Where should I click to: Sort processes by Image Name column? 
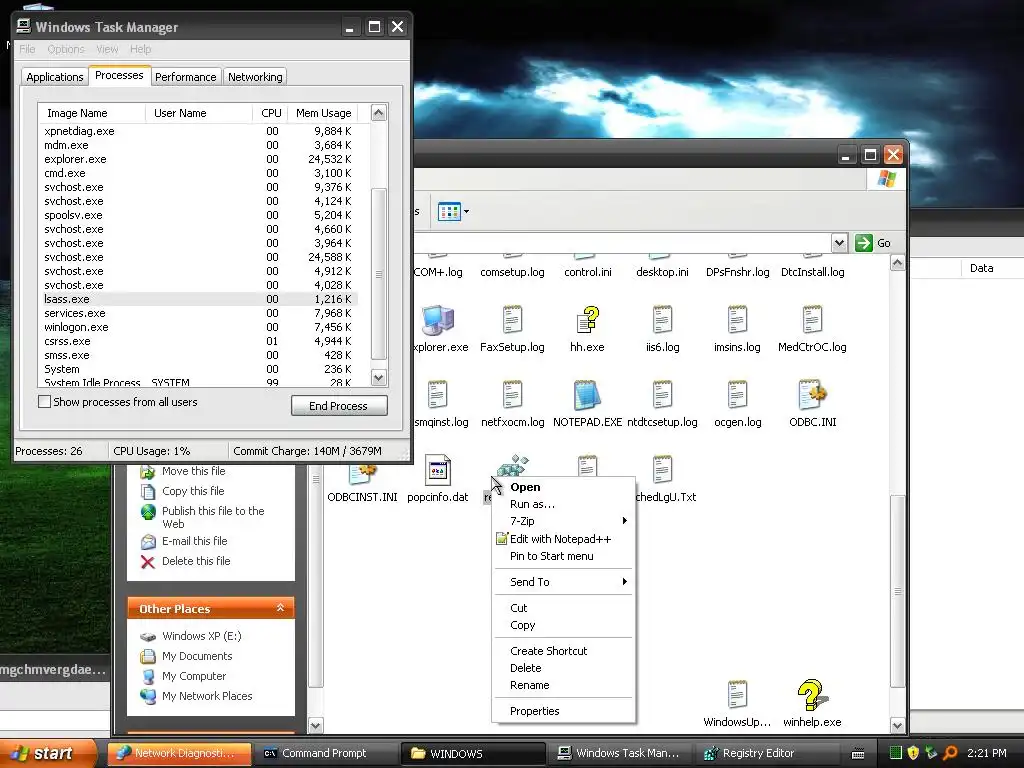point(91,113)
